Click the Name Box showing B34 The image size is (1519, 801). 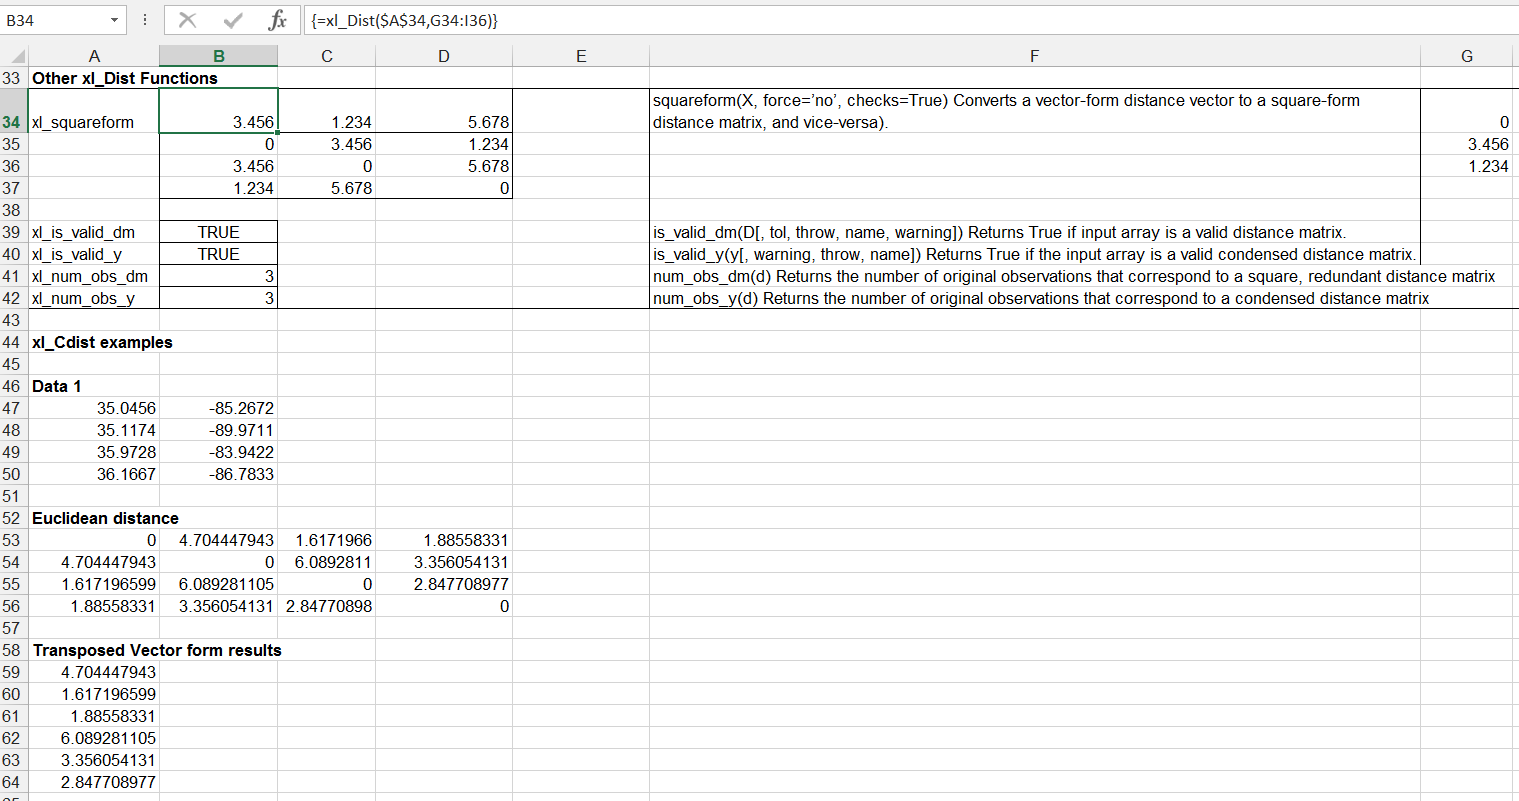point(55,20)
